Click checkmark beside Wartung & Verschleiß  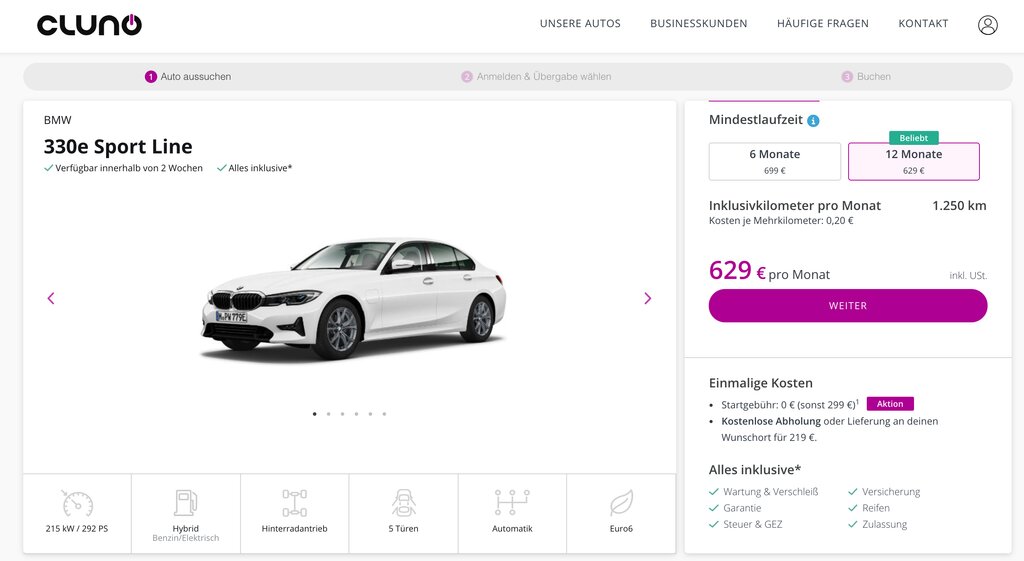coord(714,492)
